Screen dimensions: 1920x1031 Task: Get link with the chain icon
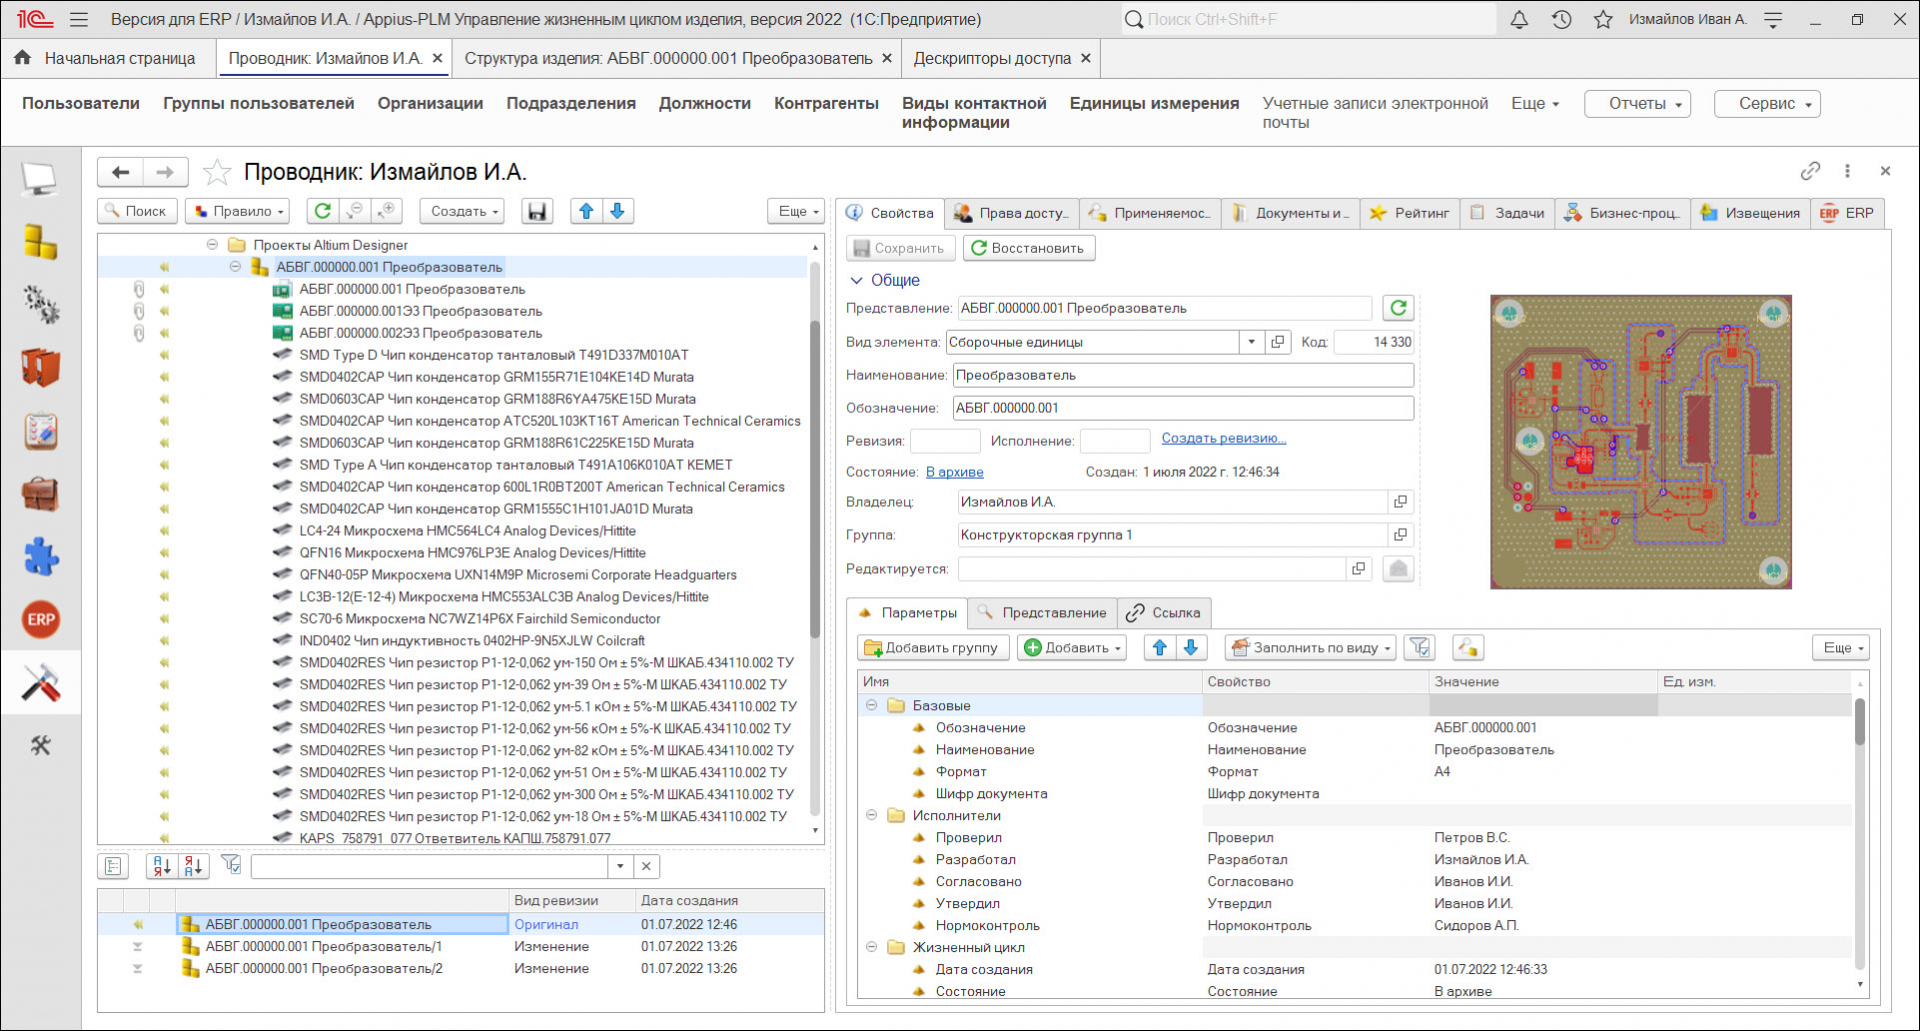(1810, 171)
